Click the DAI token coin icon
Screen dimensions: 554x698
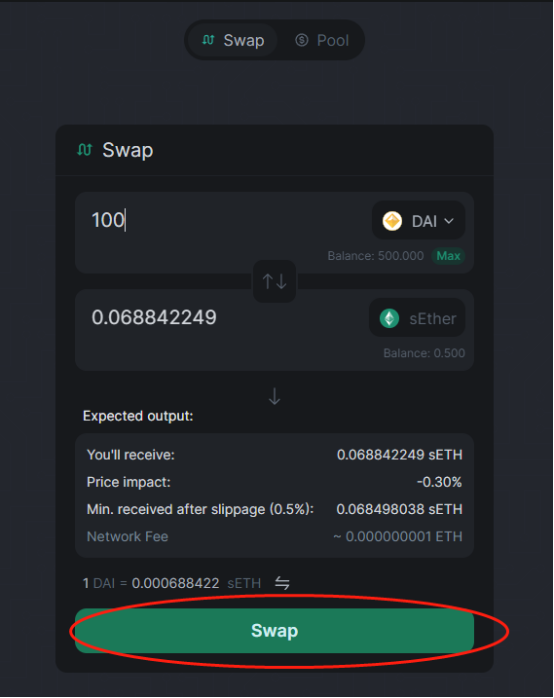(x=392, y=221)
